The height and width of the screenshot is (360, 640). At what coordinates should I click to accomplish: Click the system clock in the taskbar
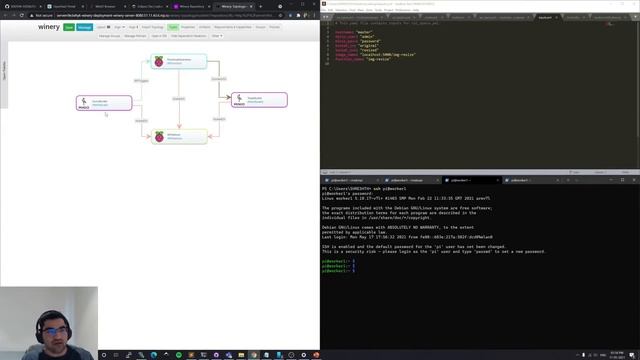point(618,355)
